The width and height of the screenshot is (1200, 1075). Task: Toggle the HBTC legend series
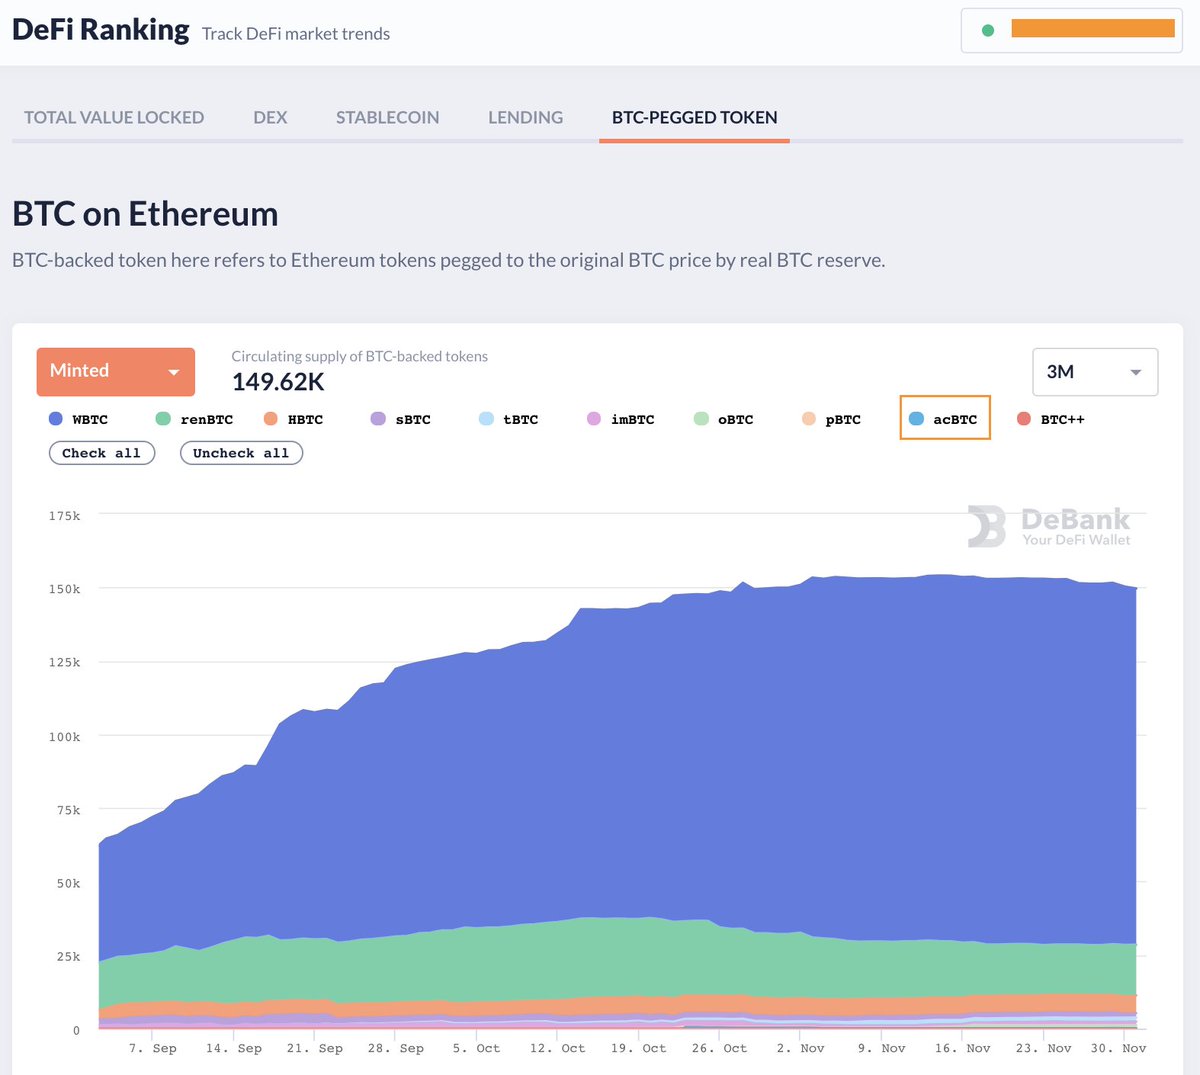(x=294, y=419)
